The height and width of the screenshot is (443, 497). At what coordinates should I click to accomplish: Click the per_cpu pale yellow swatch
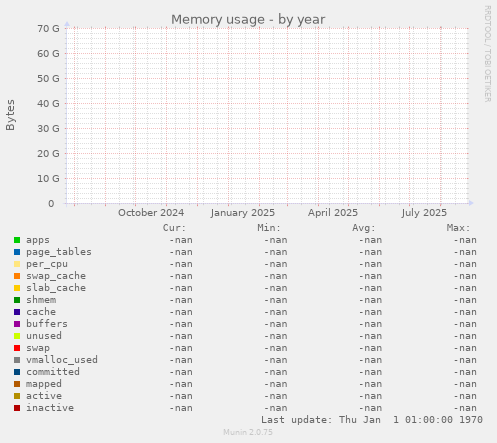click(17, 264)
